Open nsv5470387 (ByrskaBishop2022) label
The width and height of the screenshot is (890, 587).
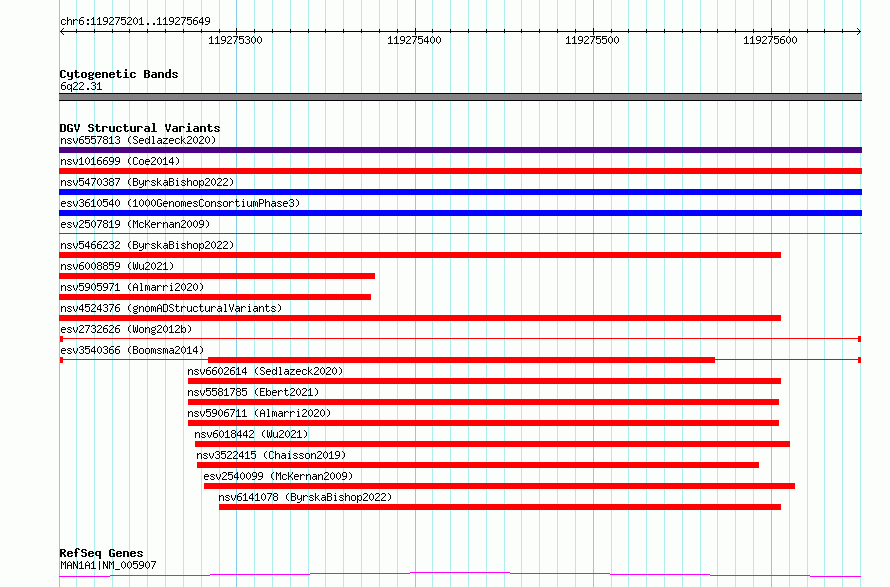click(x=147, y=182)
